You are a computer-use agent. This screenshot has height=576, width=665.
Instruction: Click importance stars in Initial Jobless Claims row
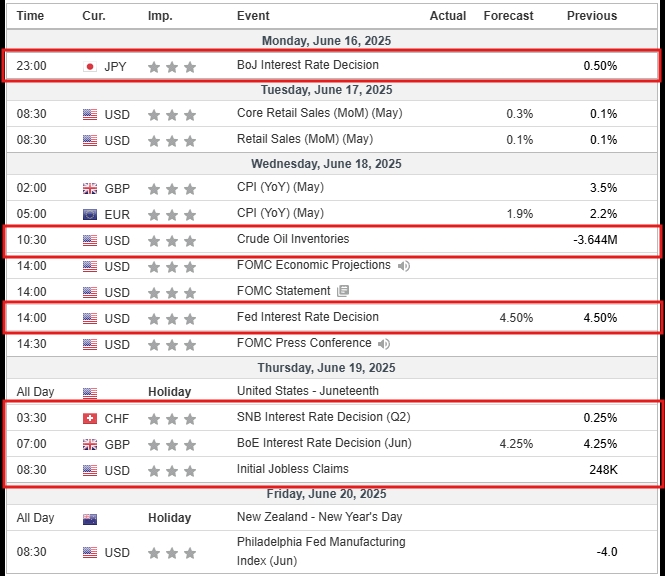172,471
